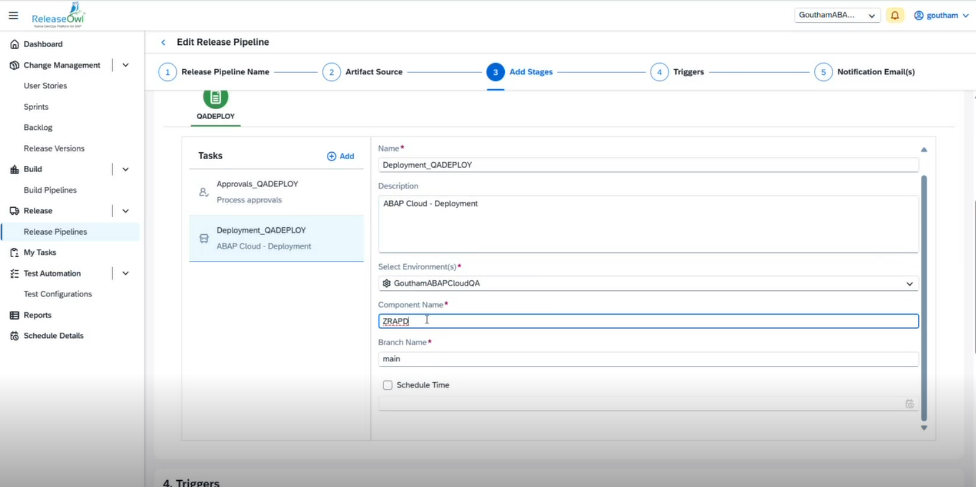Click the back arrow beside Edit Release Pipeline

(x=163, y=42)
